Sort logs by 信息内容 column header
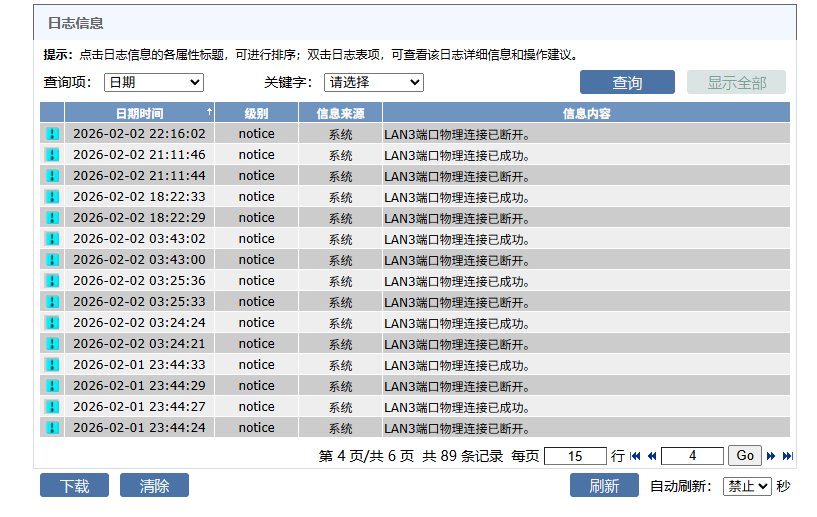 tap(586, 113)
